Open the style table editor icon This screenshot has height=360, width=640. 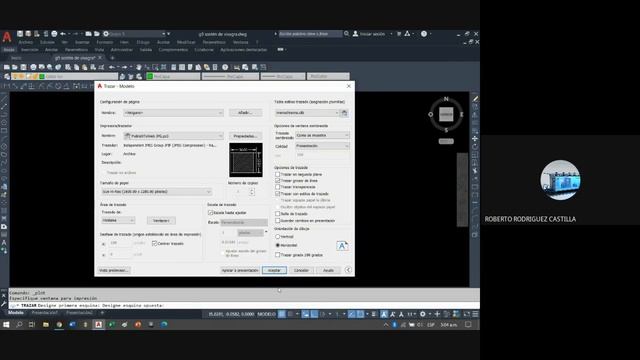click(x=344, y=113)
